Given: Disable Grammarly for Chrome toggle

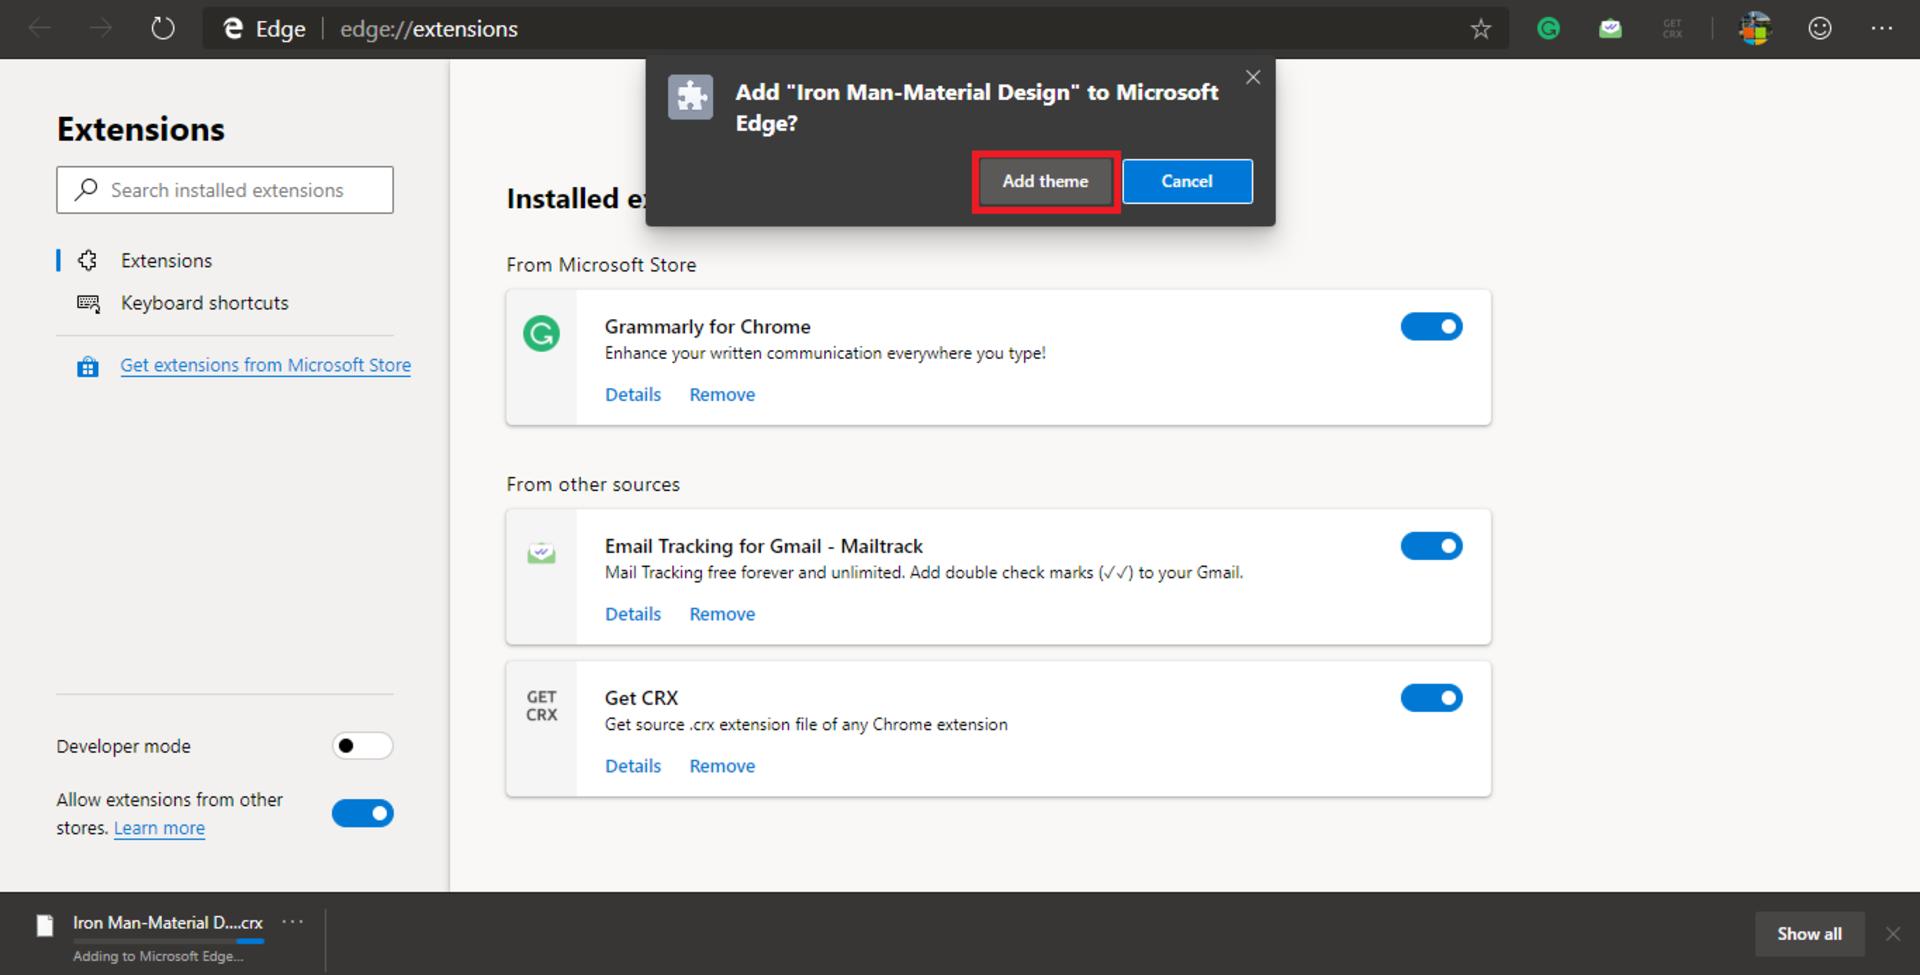Looking at the screenshot, I should coord(1431,327).
